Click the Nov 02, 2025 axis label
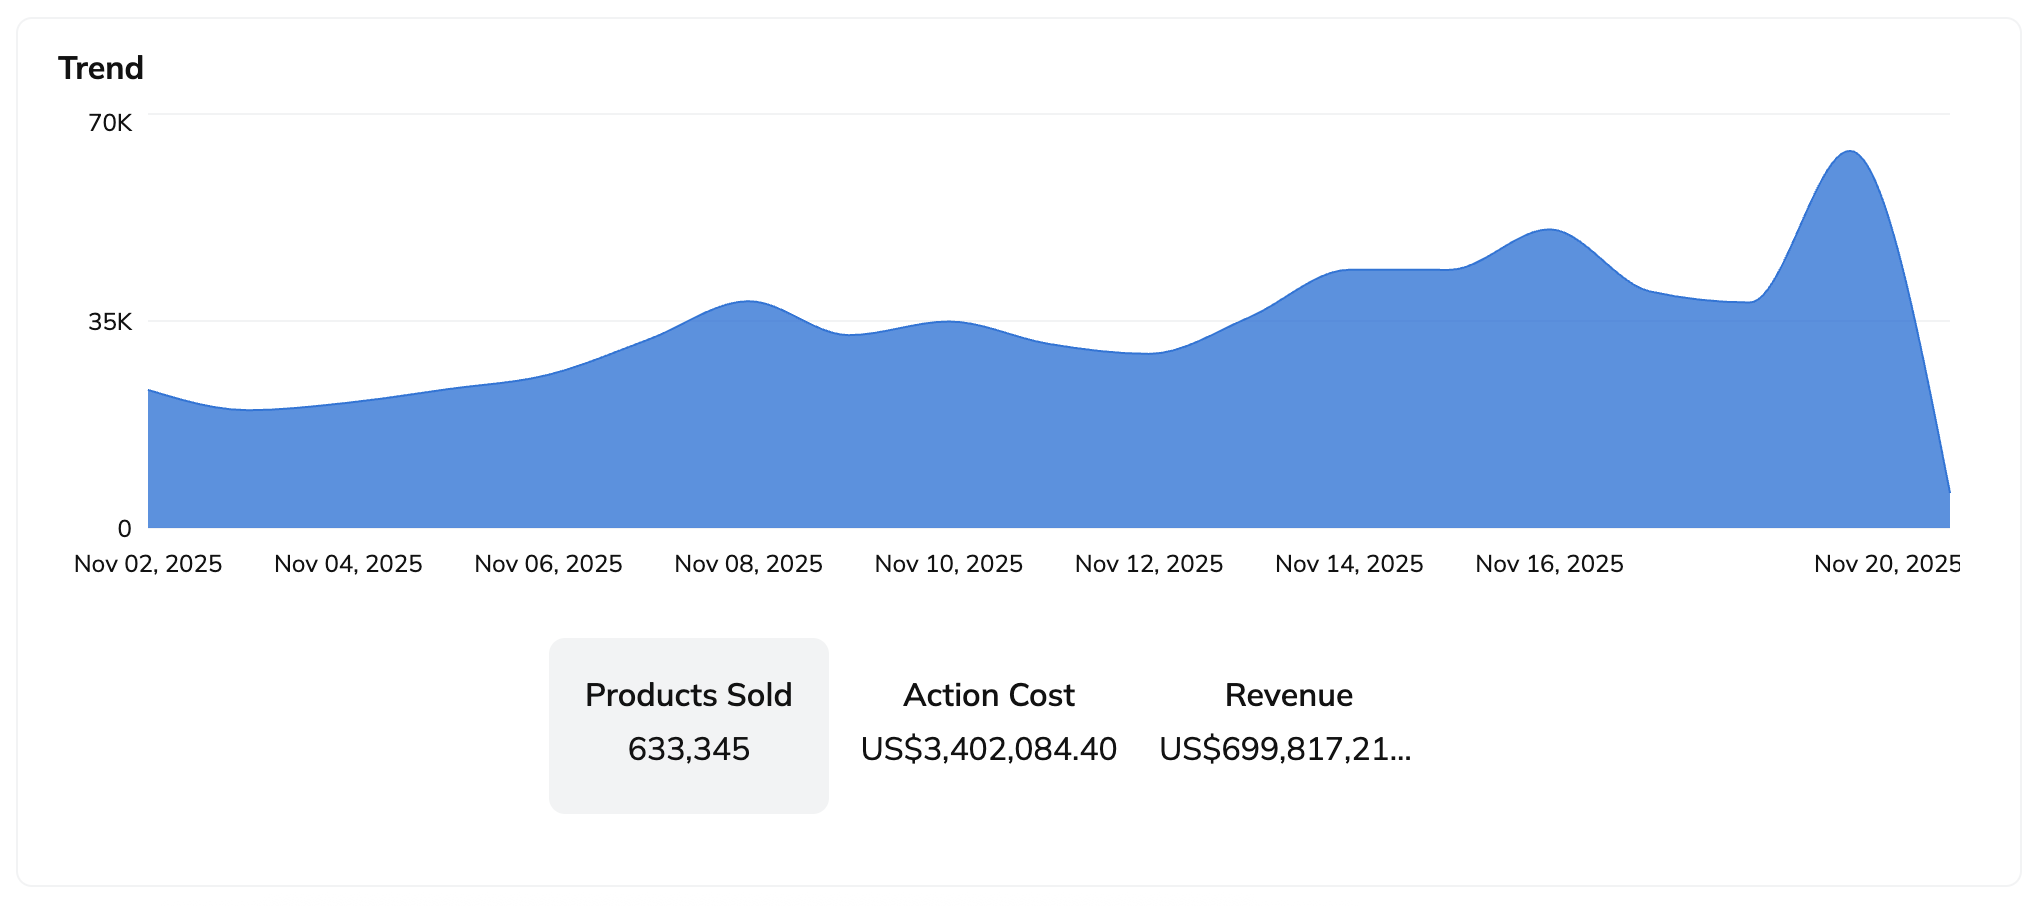The width and height of the screenshot is (2040, 906). (148, 564)
